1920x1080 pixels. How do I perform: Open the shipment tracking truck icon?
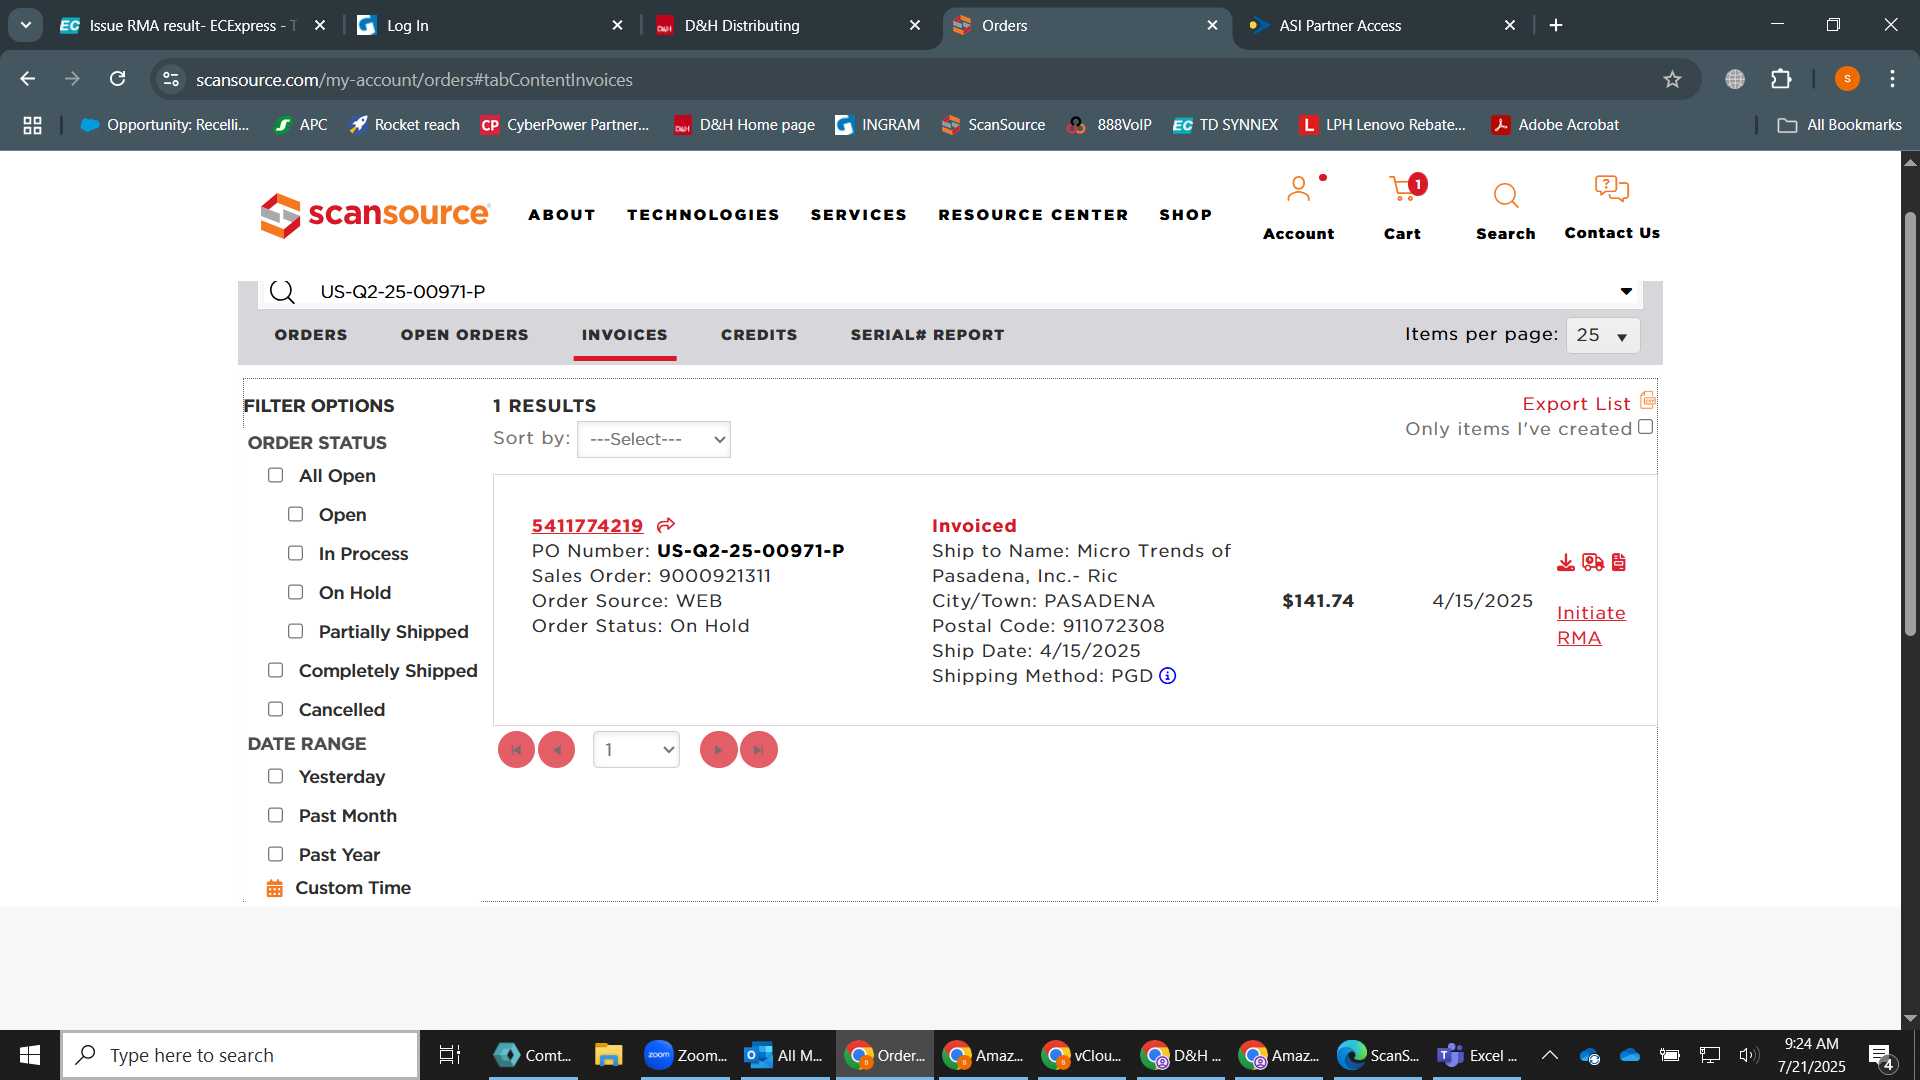tap(1593, 563)
